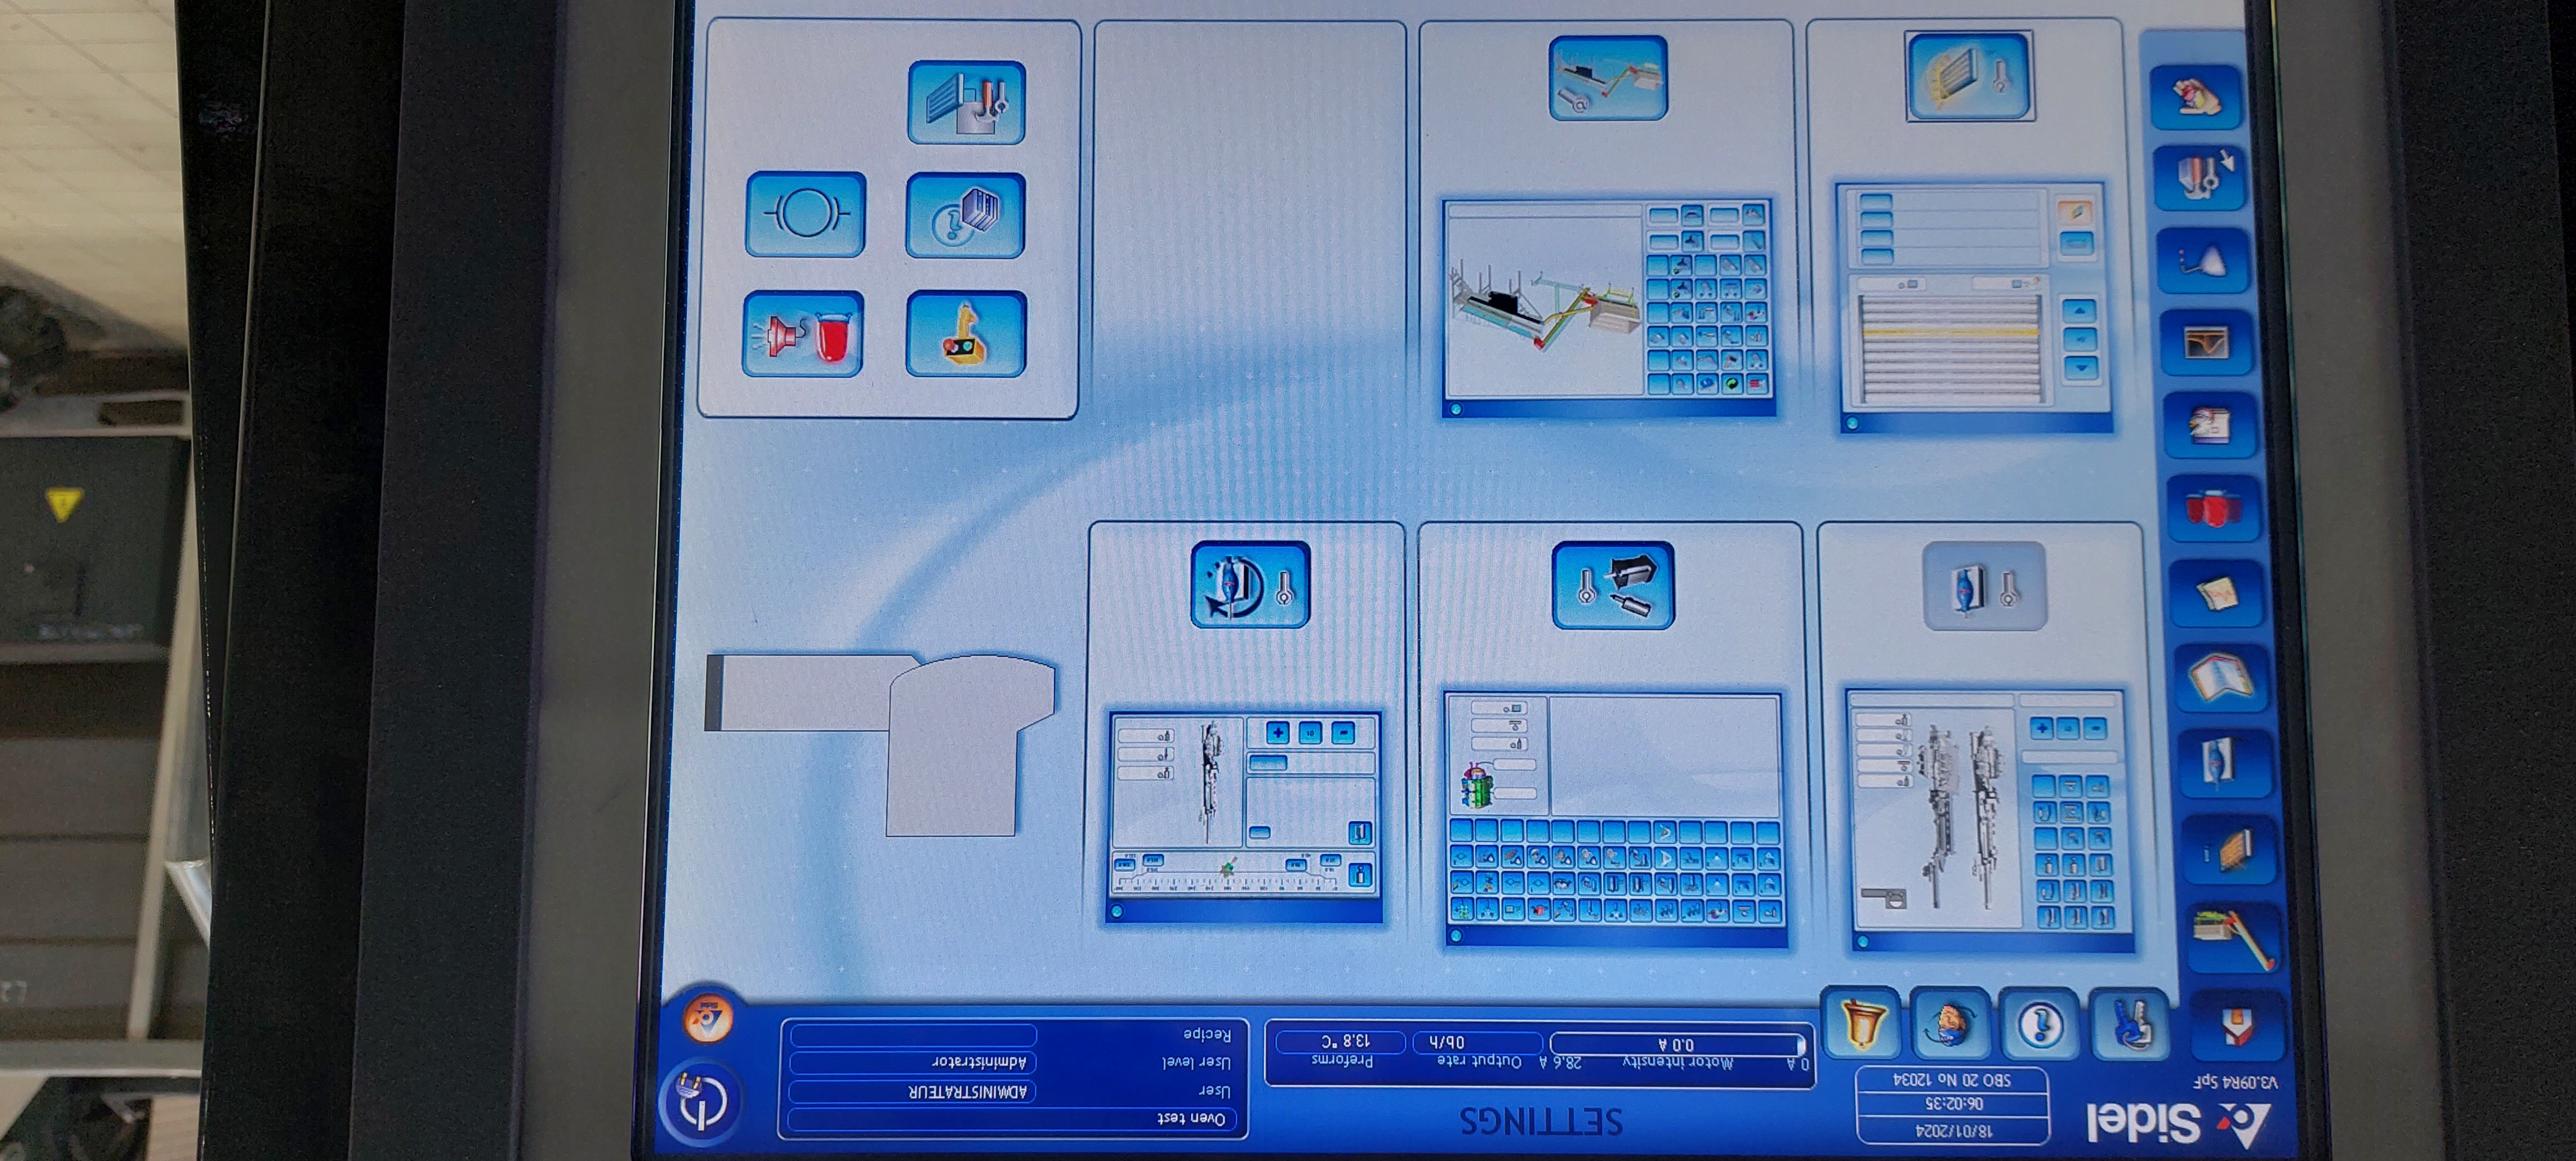Viewport: 2576px width, 1161px height.
Task: Open the alarm bell in the status bar
Action: tap(1860, 1023)
